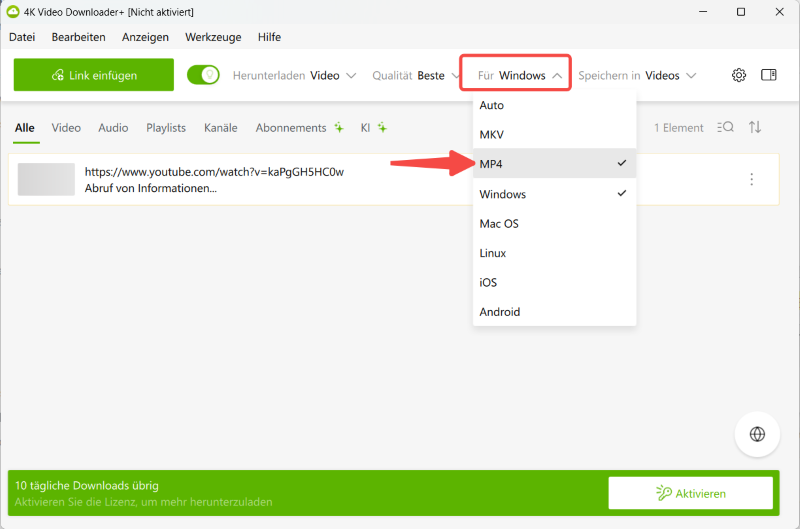Viewport: 800px width, 529px height.
Task: Select Auto format option
Action: 554,105
